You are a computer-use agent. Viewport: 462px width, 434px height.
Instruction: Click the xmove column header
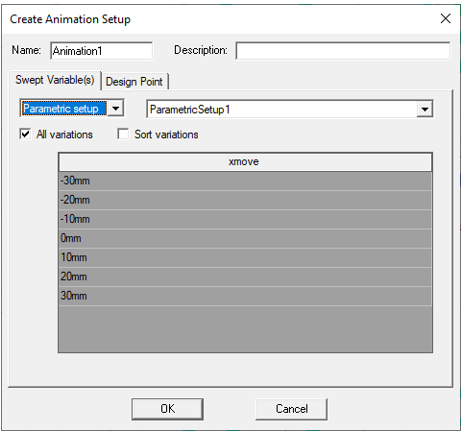[x=245, y=162]
